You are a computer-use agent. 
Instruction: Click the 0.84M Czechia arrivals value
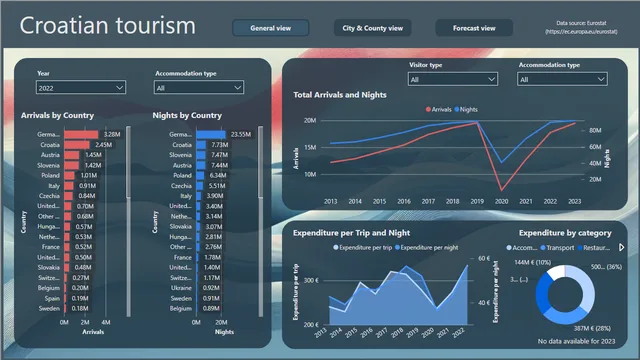coord(87,196)
